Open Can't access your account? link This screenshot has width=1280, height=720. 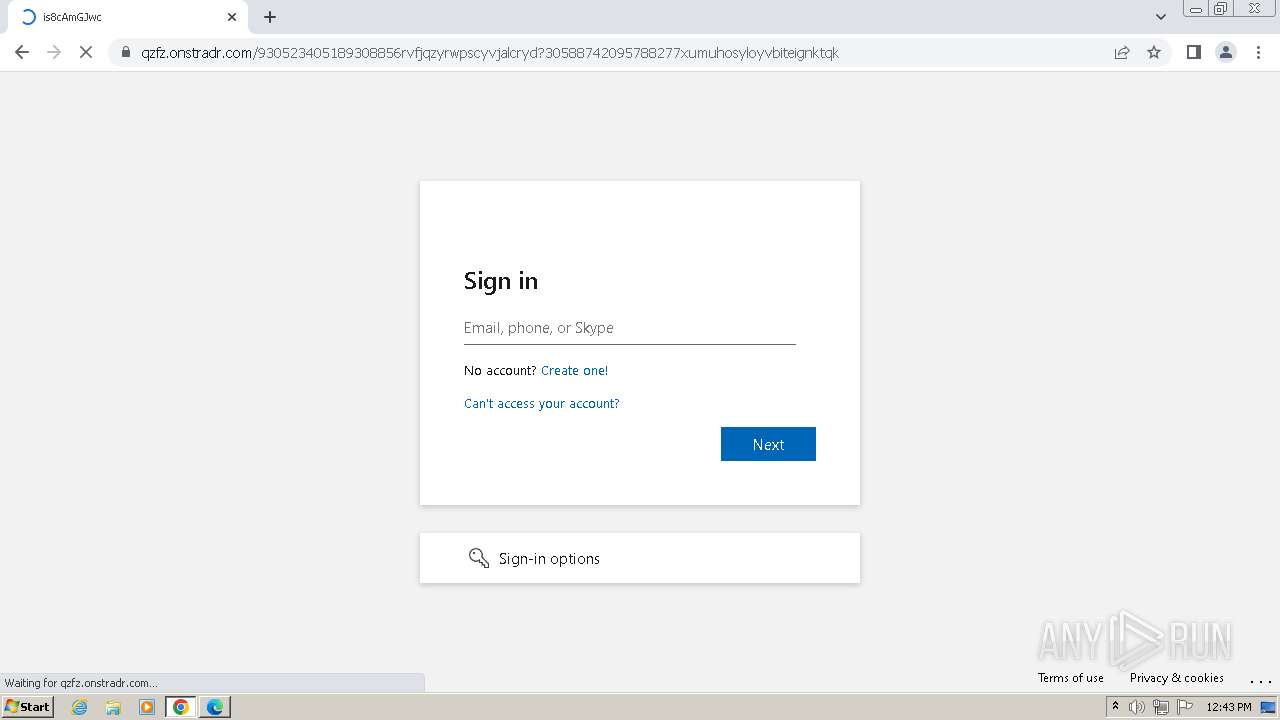[542, 404]
